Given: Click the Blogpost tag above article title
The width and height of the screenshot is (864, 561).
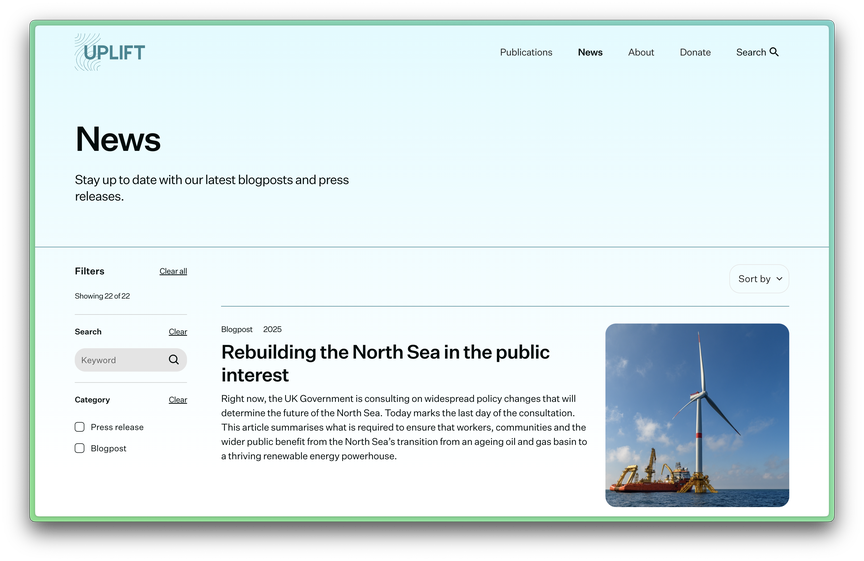Looking at the screenshot, I should click(x=236, y=329).
